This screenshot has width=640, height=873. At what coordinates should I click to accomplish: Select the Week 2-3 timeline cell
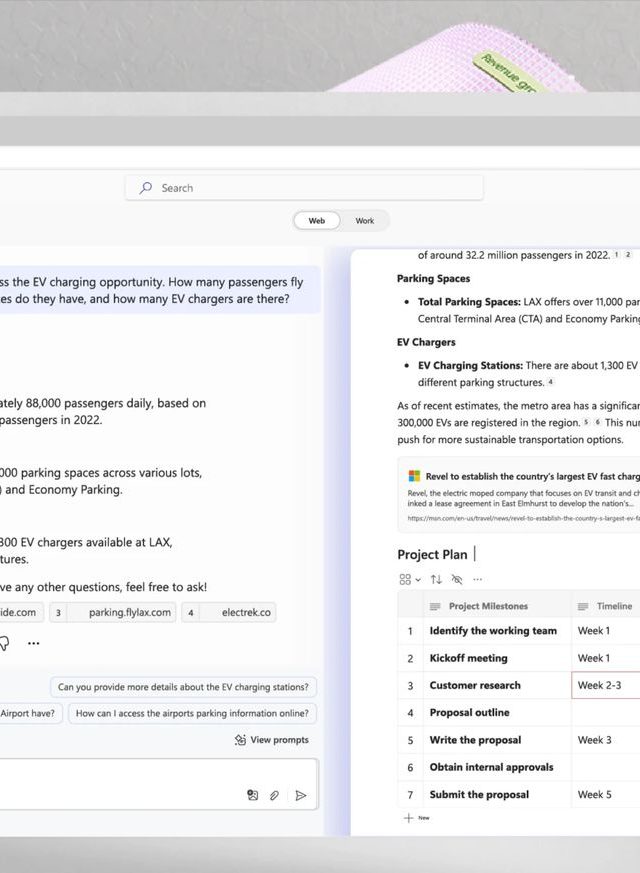(x=605, y=685)
